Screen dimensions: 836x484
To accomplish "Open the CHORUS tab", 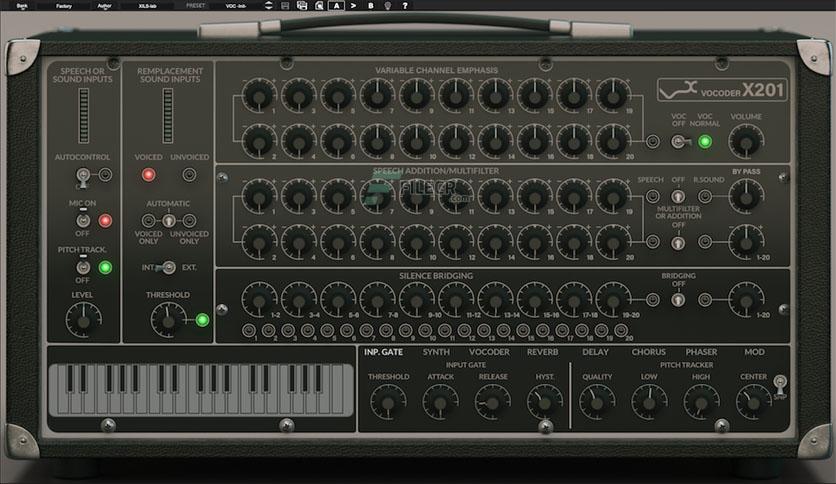I will click(648, 352).
